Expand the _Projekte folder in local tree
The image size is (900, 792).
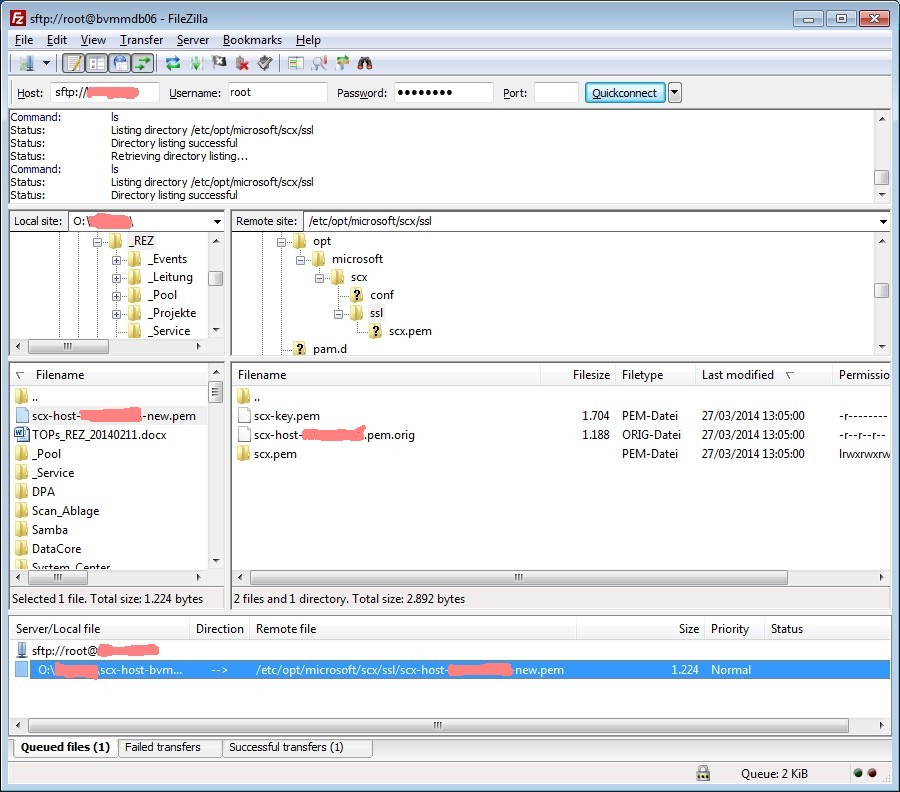pyautogui.click(x=117, y=314)
